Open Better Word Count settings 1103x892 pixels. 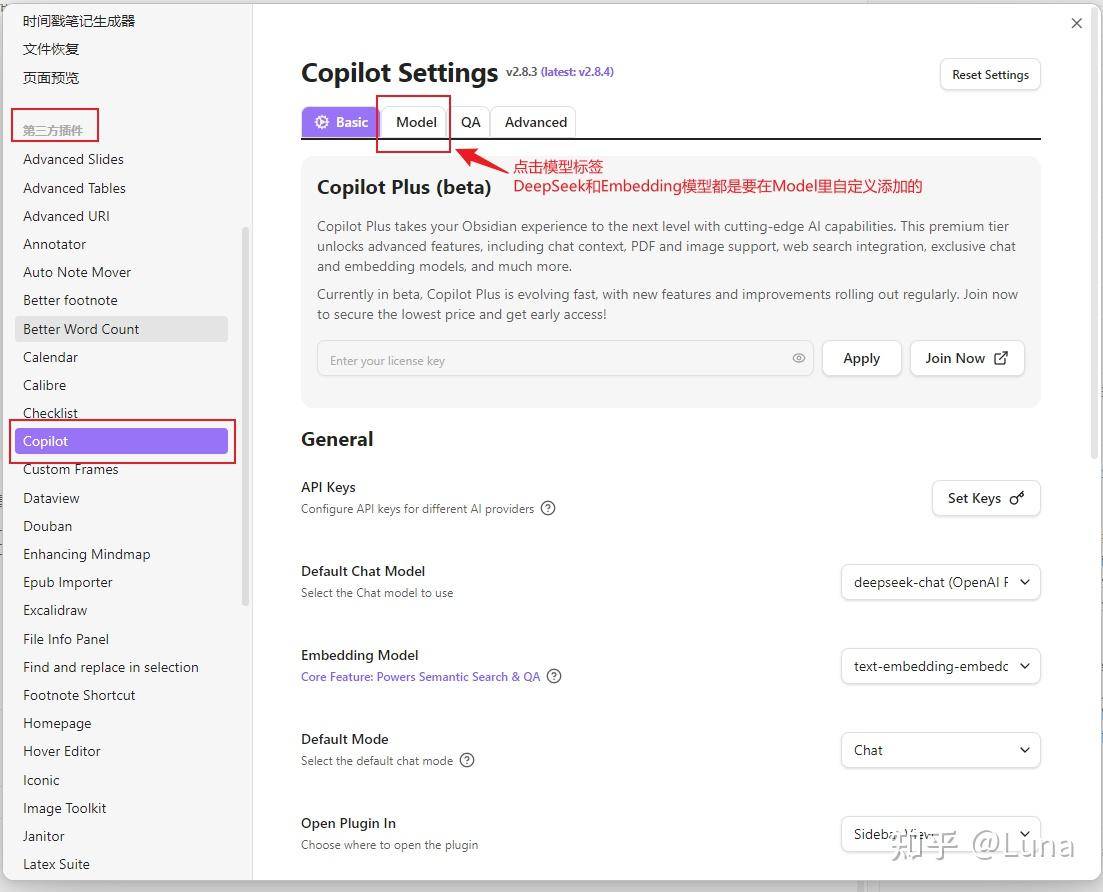(x=121, y=329)
